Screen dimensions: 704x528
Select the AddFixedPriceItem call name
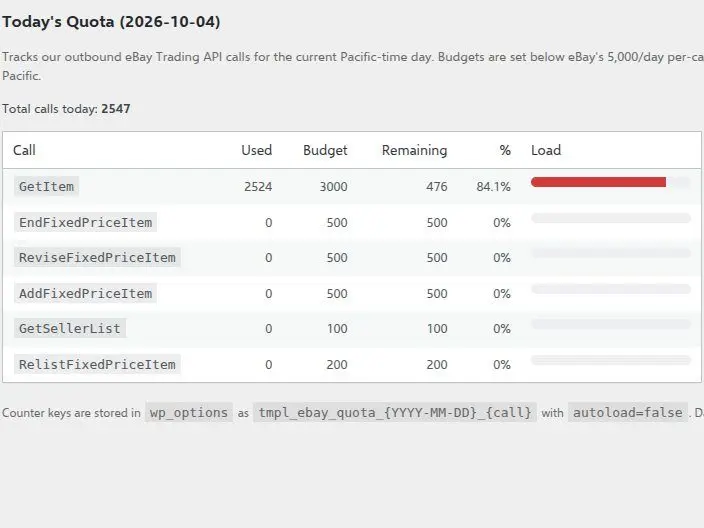click(85, 294)
